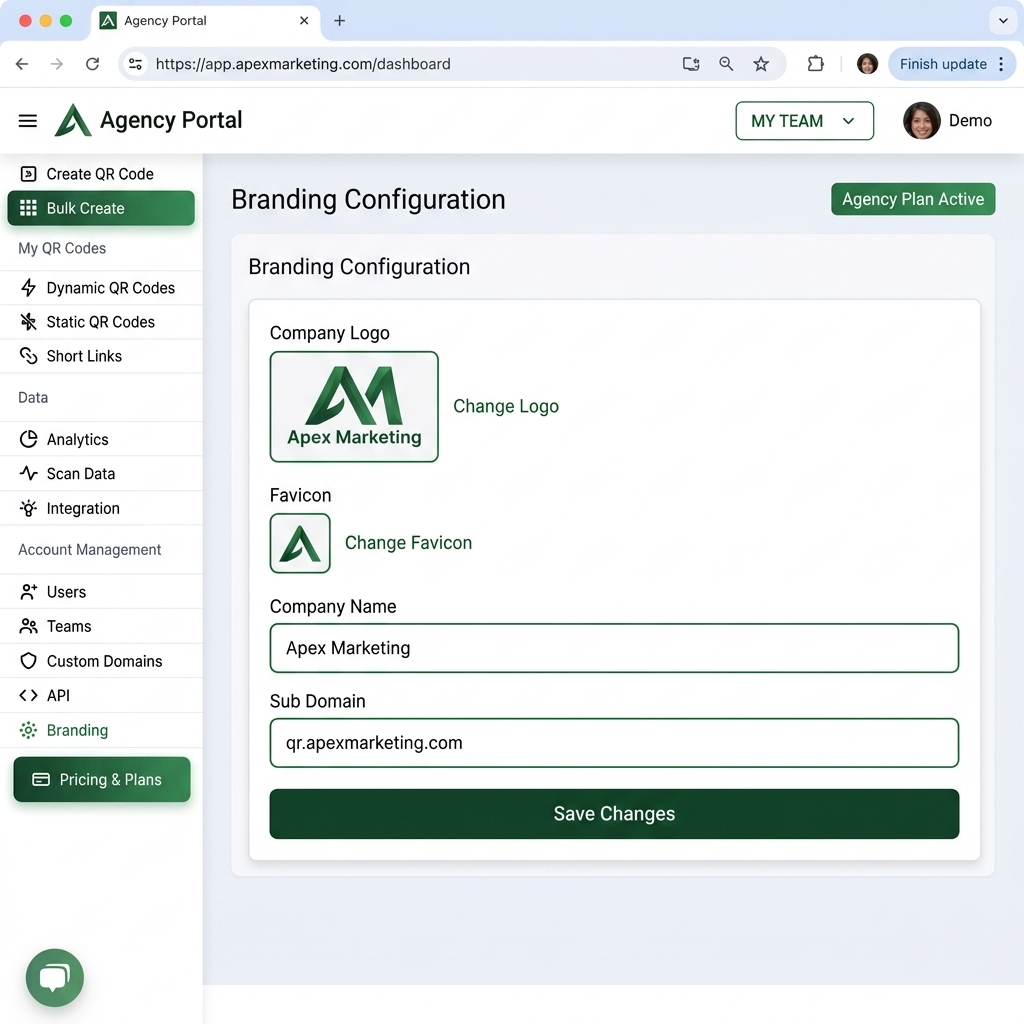The width and height of the screenshot is (1024, 1024).
Task: Click the favicon preview thumbnail
Action: 300,543
